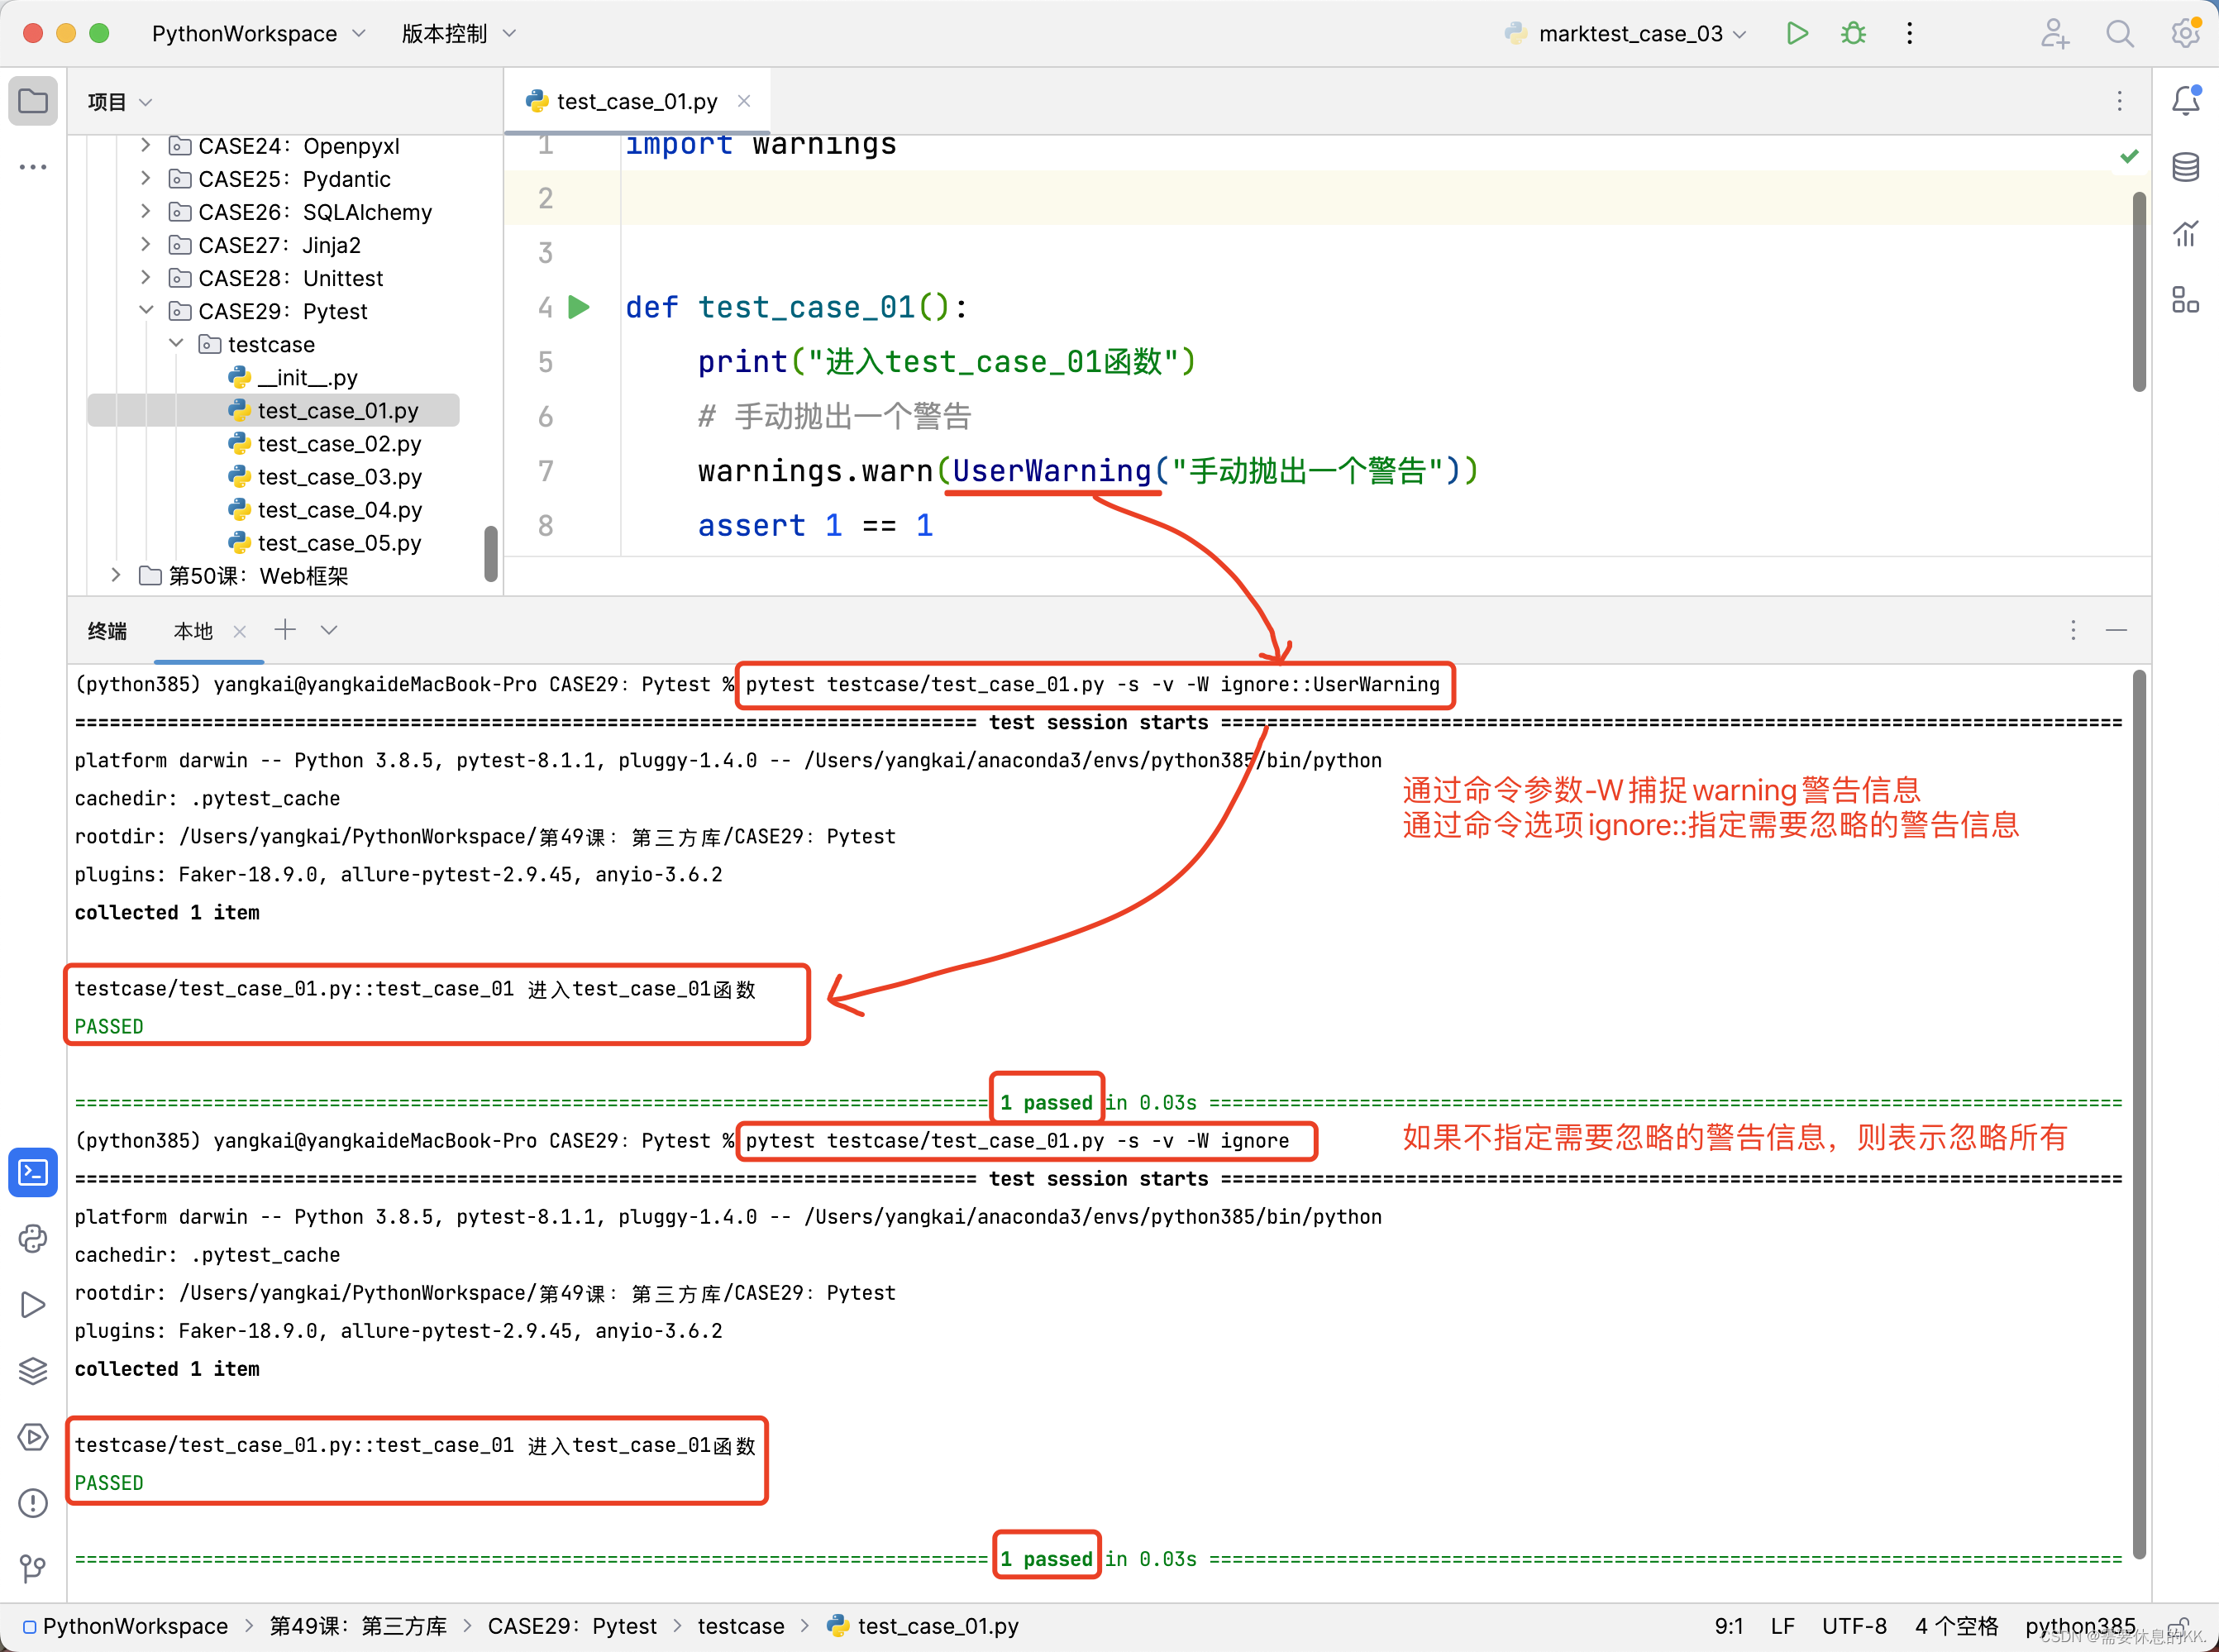
Task: Open terminal panel options vertical dots
Action: (x=2073, y=630)
